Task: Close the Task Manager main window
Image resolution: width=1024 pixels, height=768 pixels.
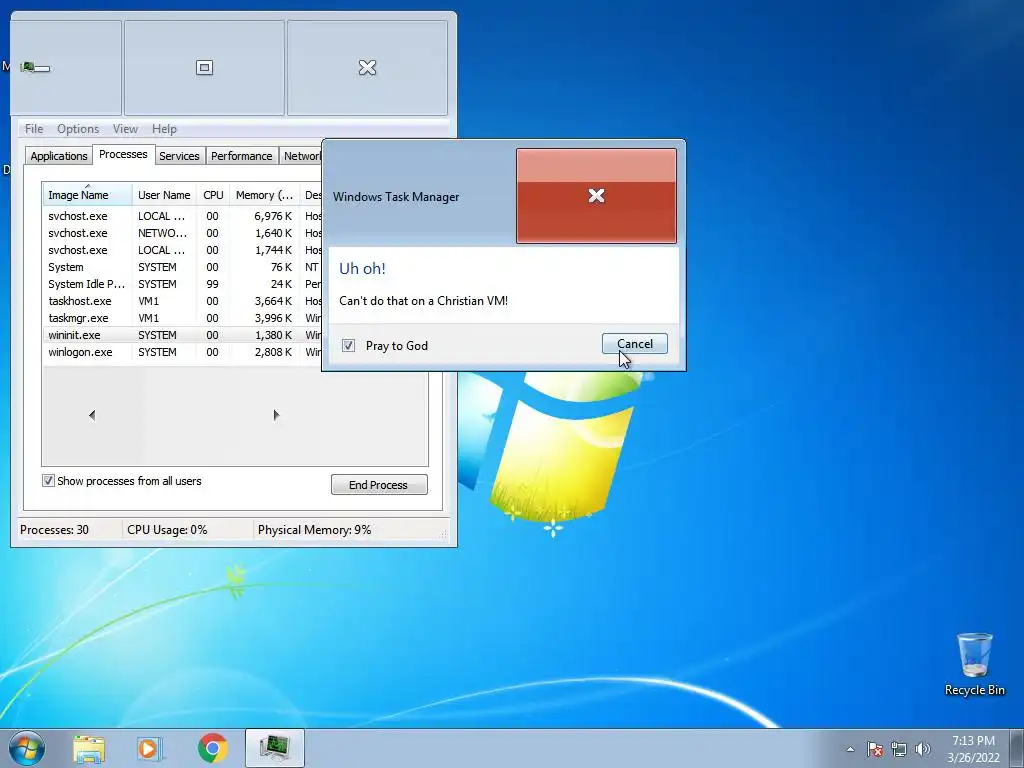Action: coord(368,67)
